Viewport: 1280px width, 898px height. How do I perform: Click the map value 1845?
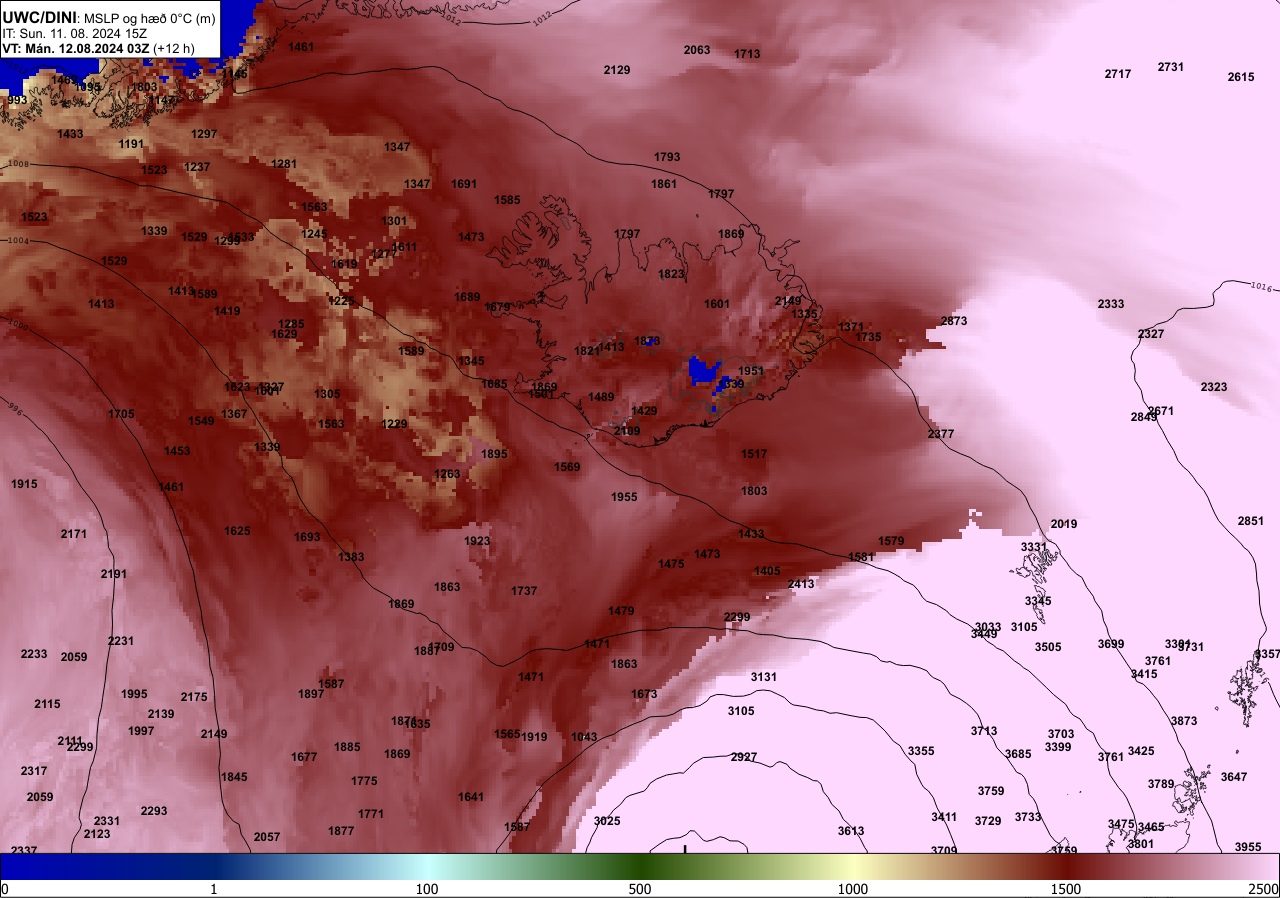pos(234,777)
